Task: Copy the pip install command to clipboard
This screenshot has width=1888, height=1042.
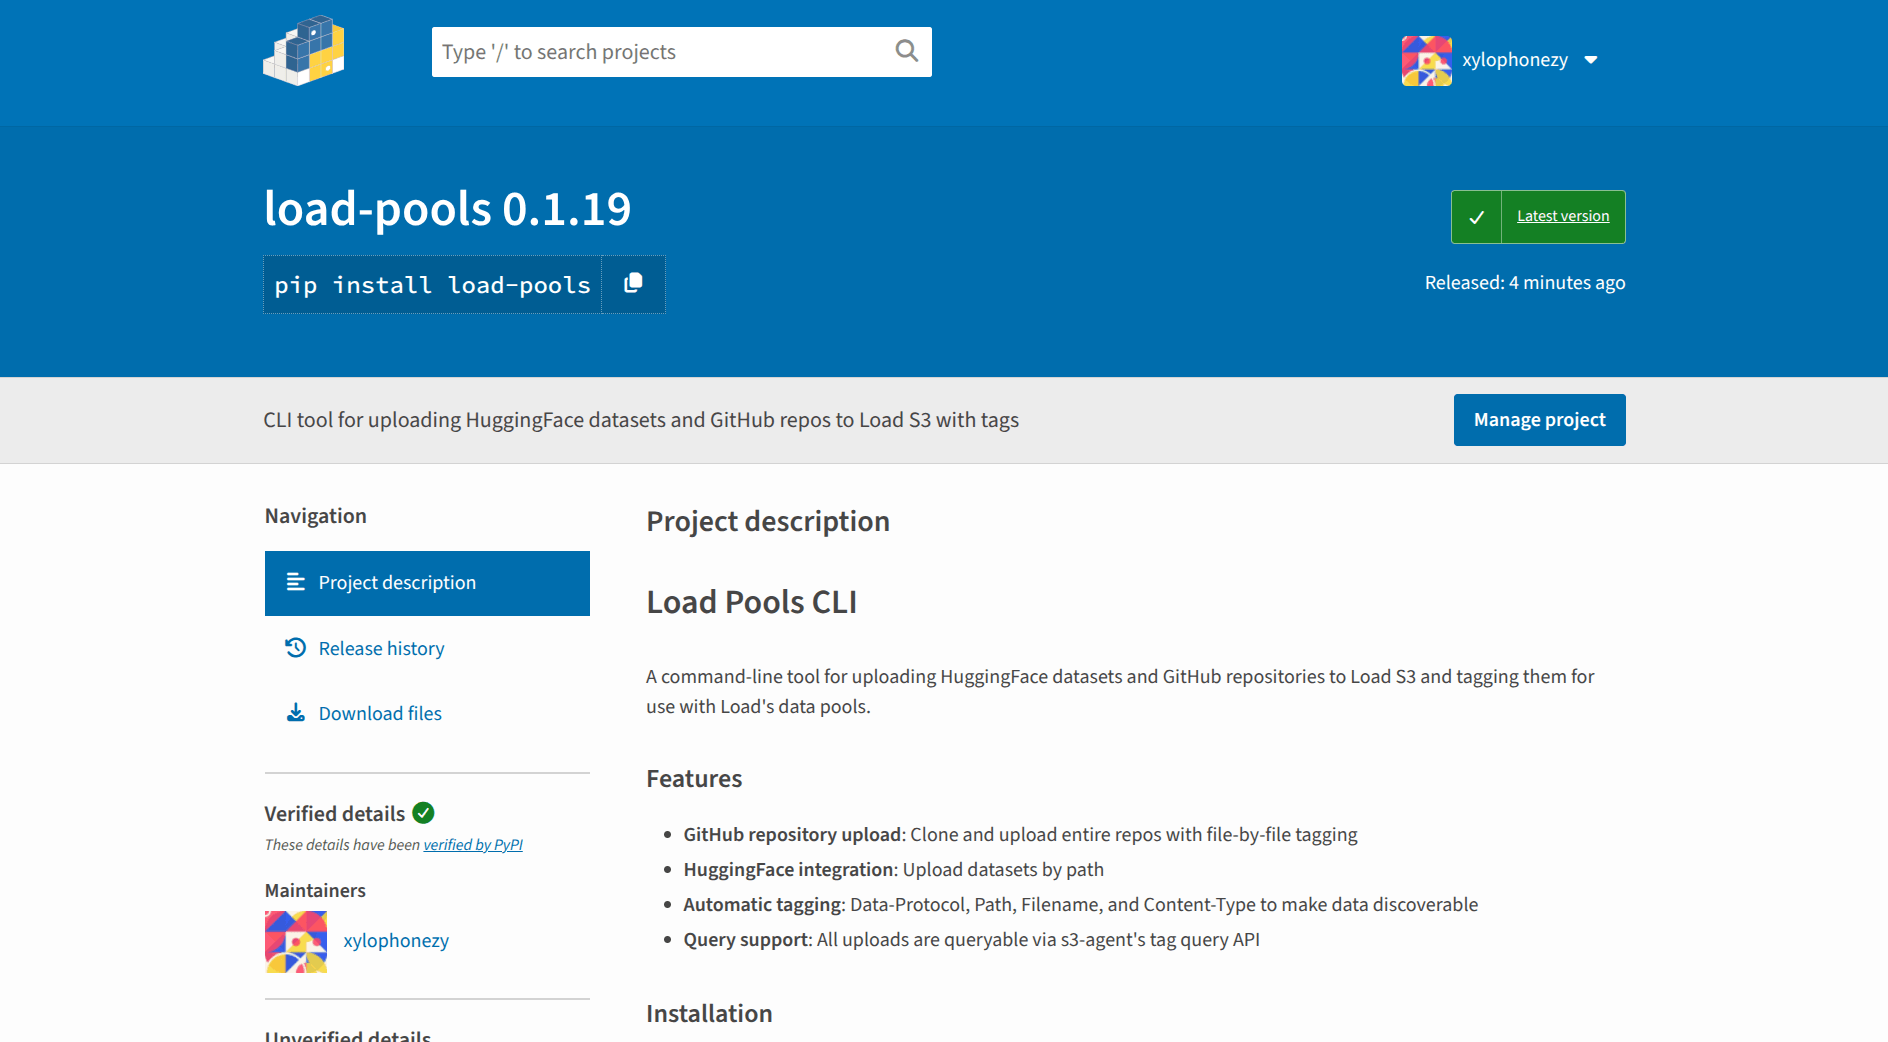Action: click(633, 284)
